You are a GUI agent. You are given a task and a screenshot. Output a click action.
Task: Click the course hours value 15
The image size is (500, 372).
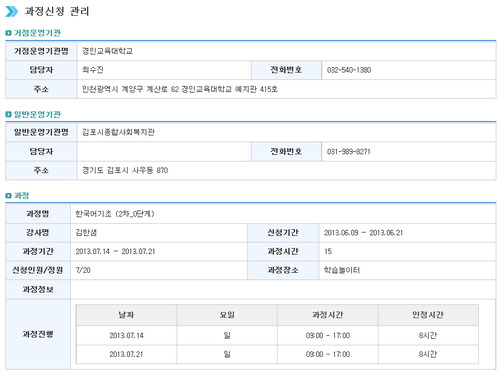coord(328,251)
